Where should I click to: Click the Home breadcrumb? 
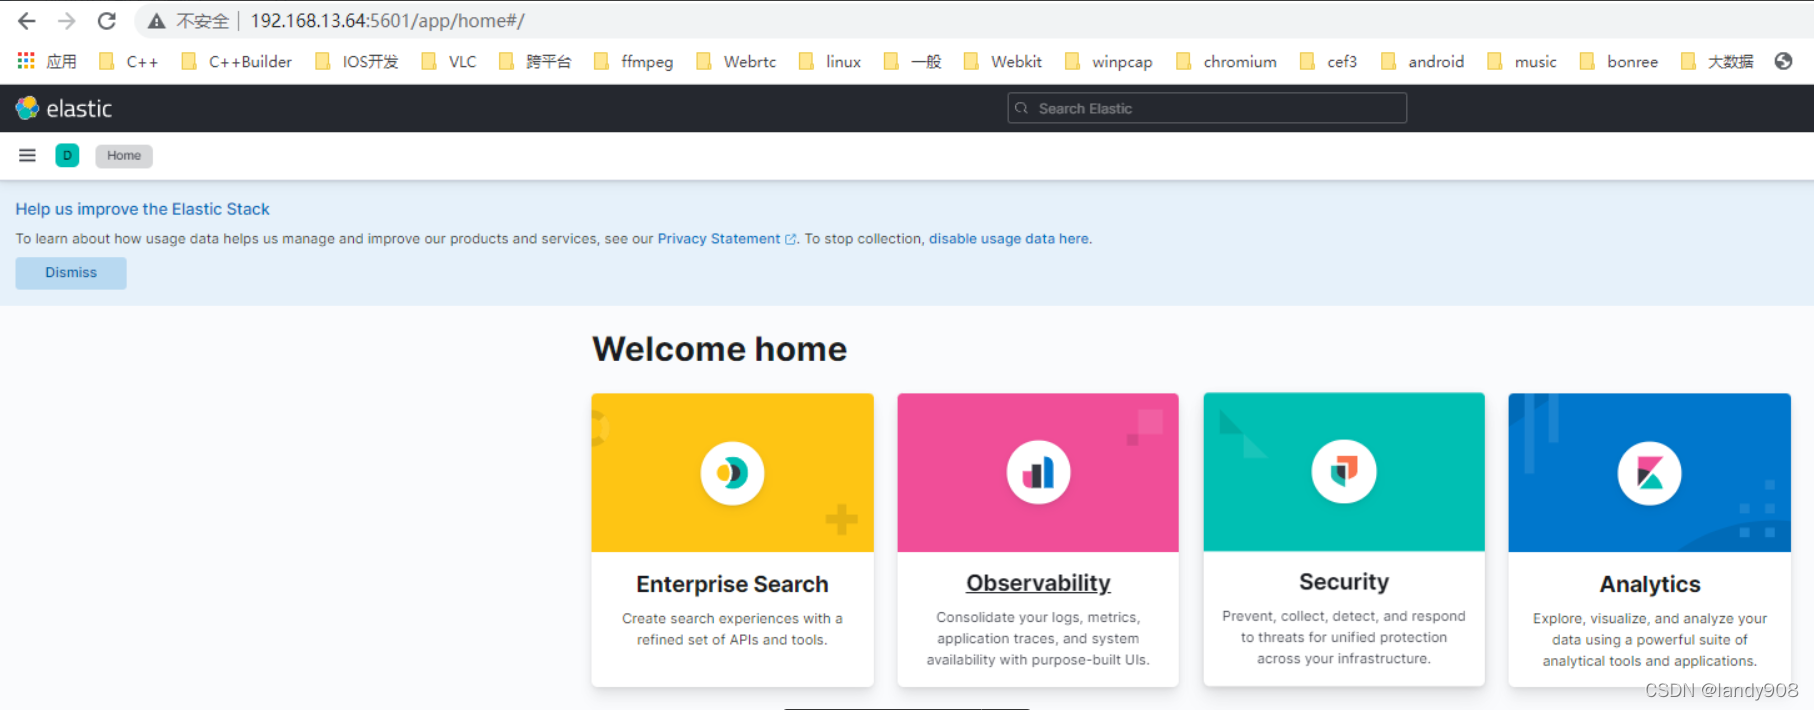click(x=124, y=155)
